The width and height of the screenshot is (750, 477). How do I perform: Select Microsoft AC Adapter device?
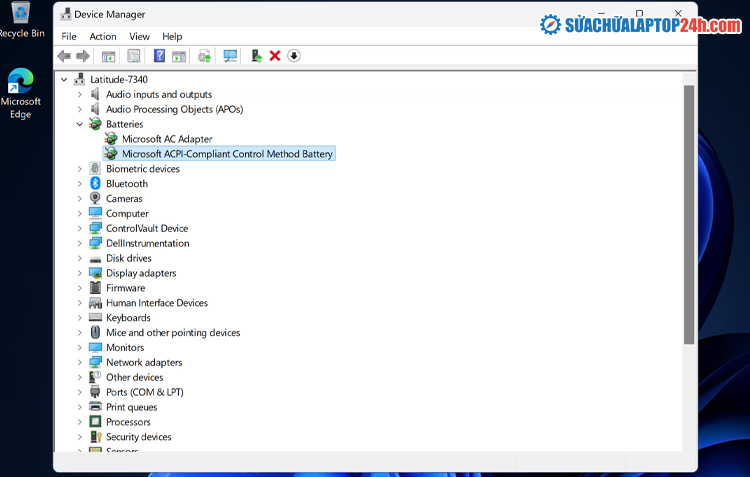[x=167, y=139]
